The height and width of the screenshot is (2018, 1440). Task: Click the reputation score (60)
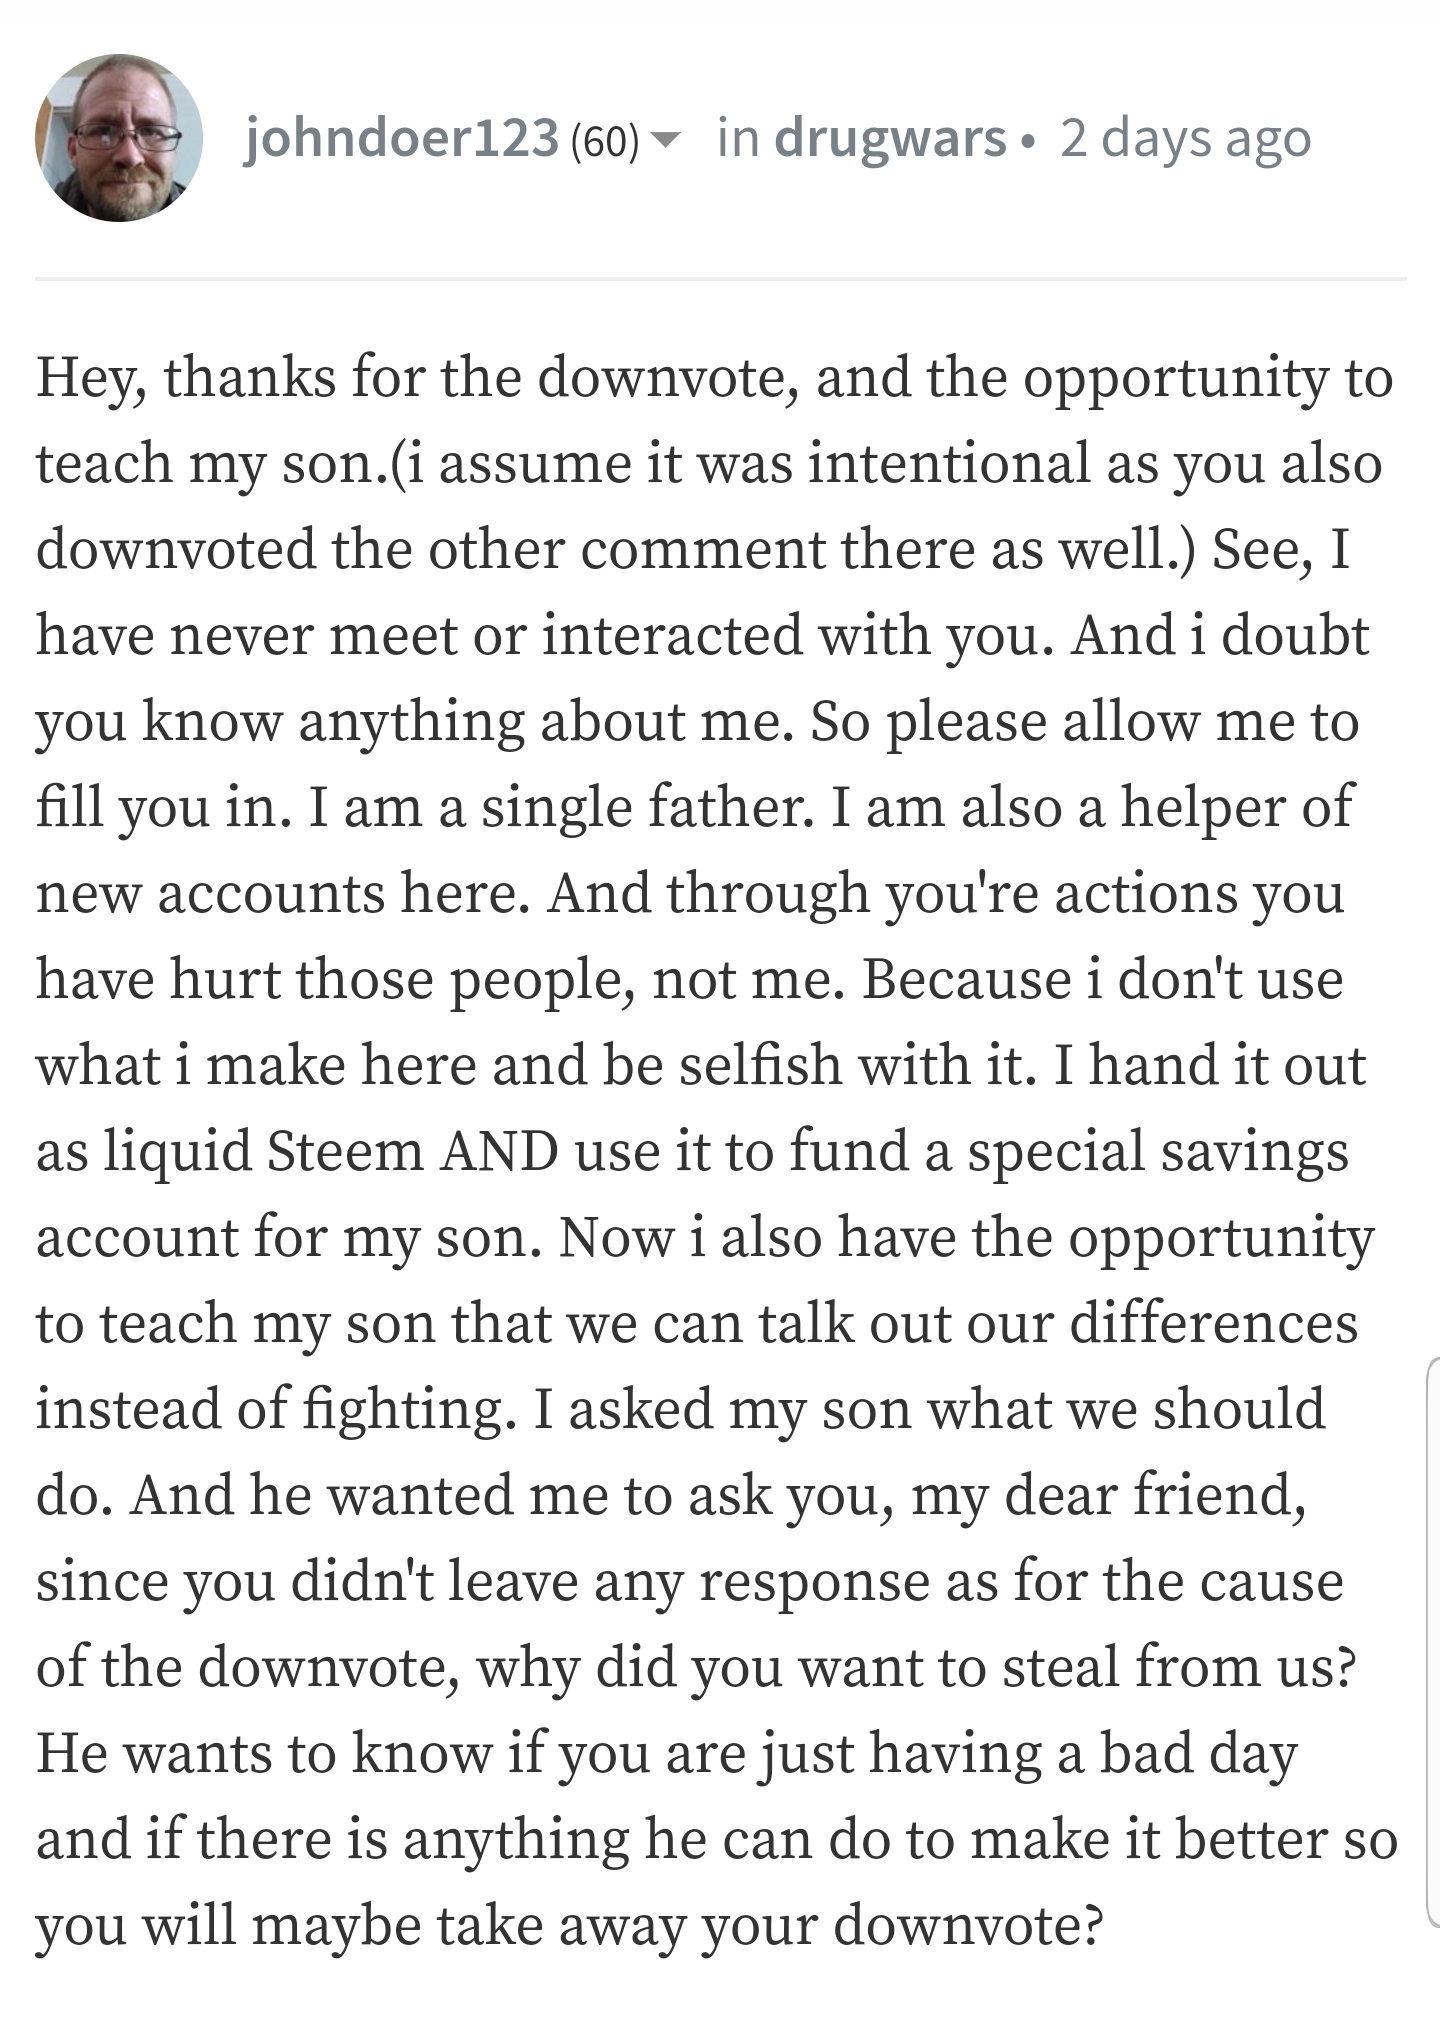604,141
